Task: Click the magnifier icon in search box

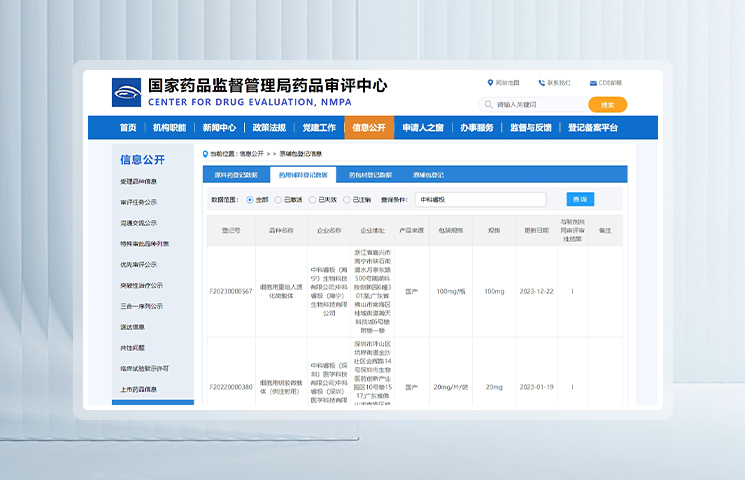Action: coord(489,104)
